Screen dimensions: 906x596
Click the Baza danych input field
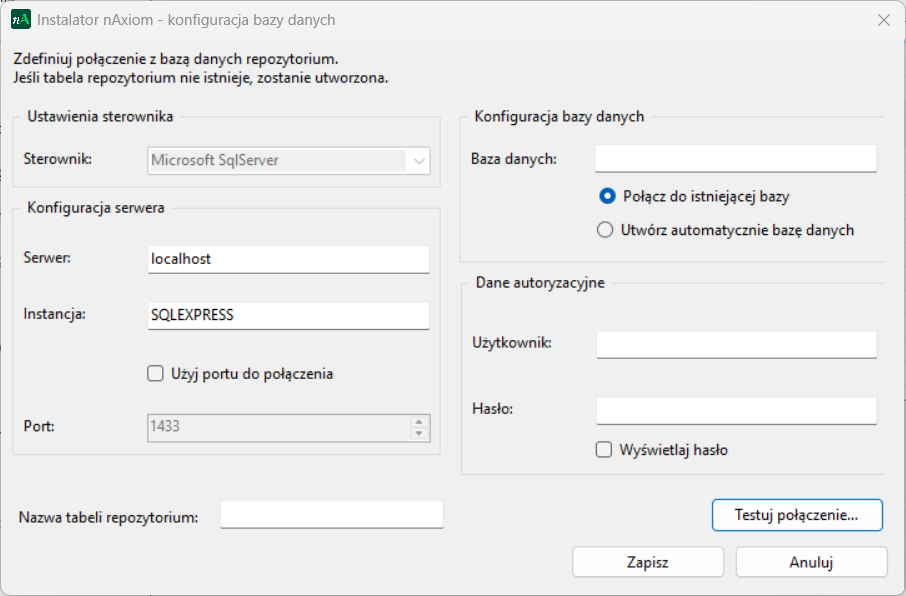tap(736, 158)
